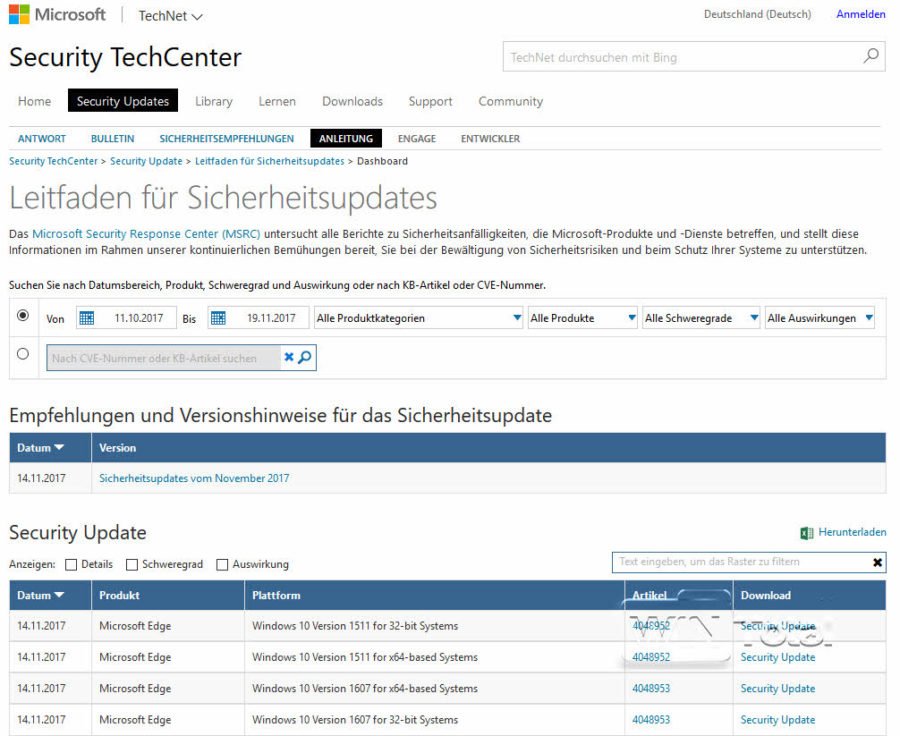Open the TechNet menu chevron
This screenshot has height=736, width=900.
196,15
